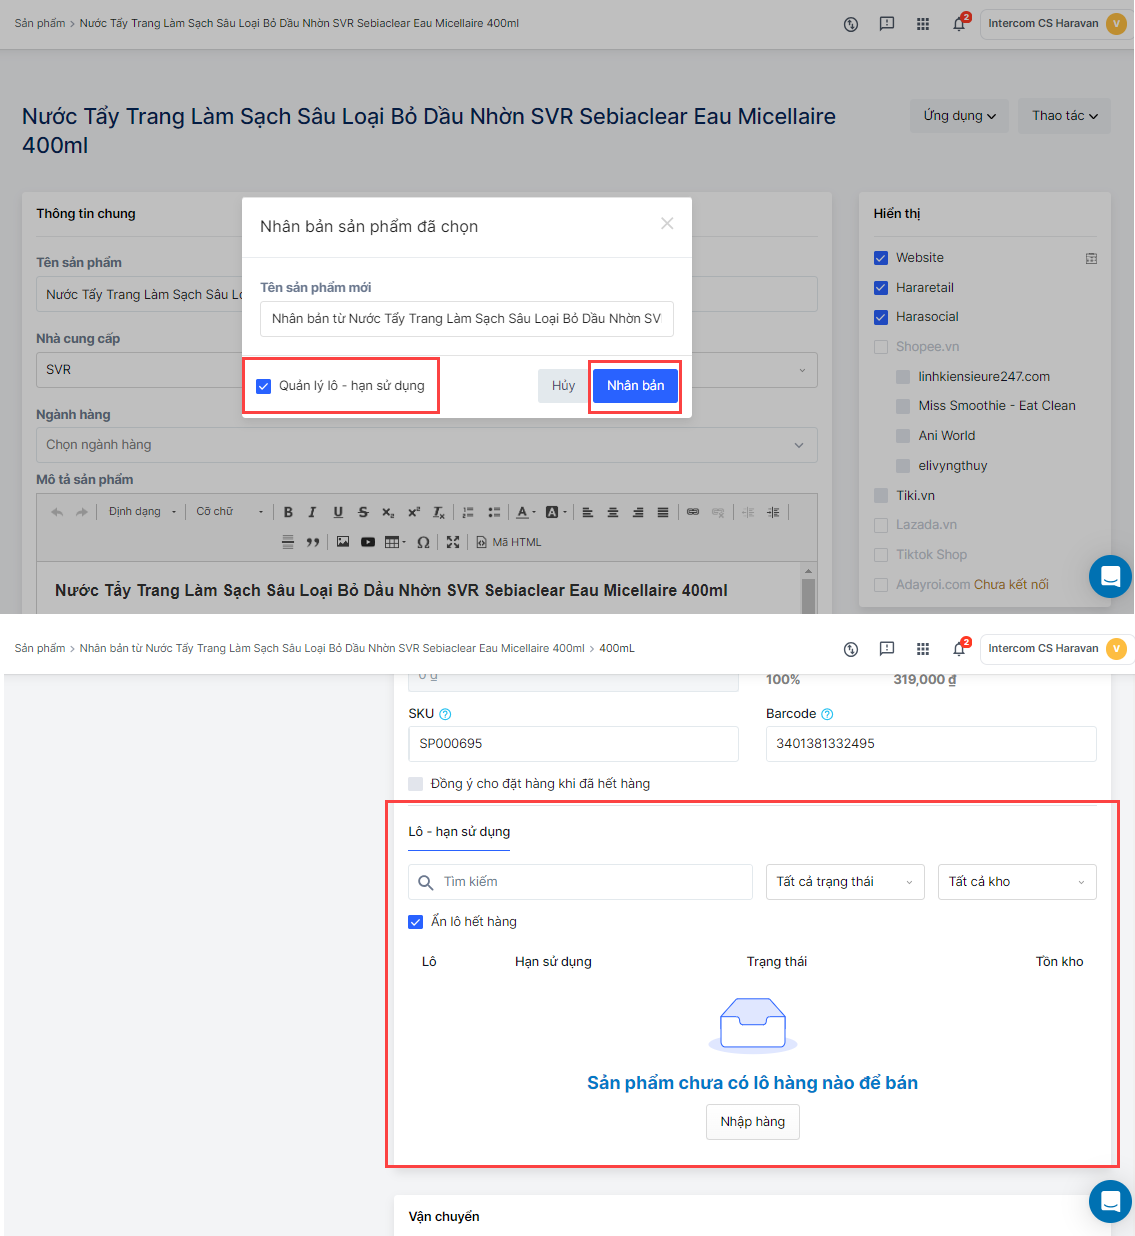Open the Thao tác actions menu

(1064, 116)
